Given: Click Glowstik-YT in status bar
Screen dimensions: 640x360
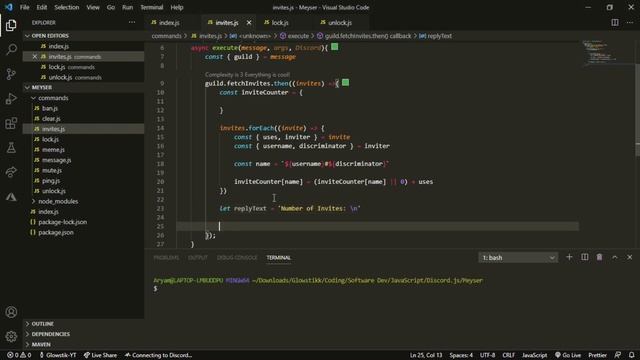Looking at the screenshot, I should click(x=58, y=355).
